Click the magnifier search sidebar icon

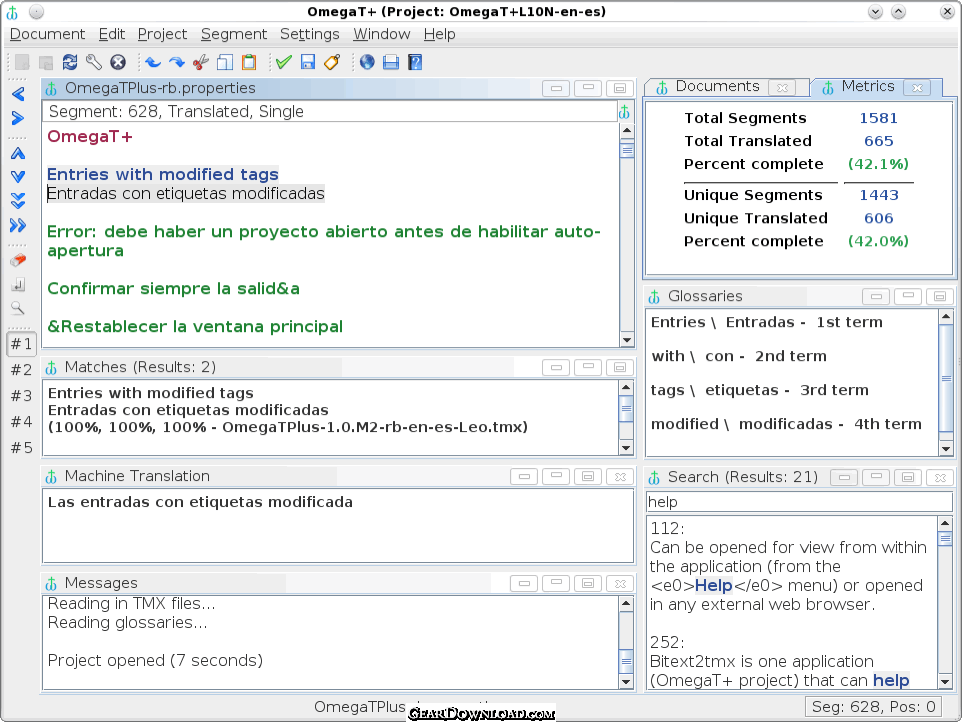click(x=18, y=308)
